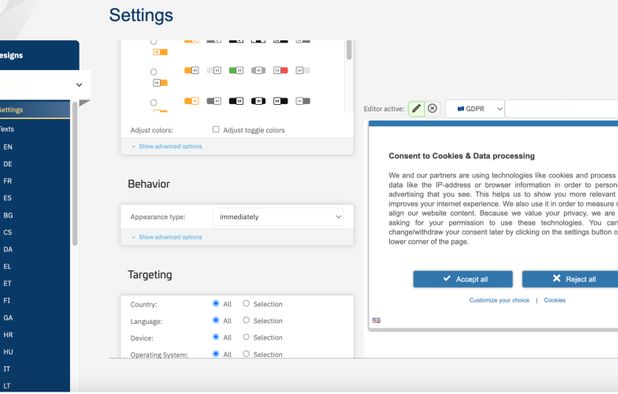Open the GDPR region dropdown
The image size is (618, 394).
pyautogui.click(x=475, y=109)
